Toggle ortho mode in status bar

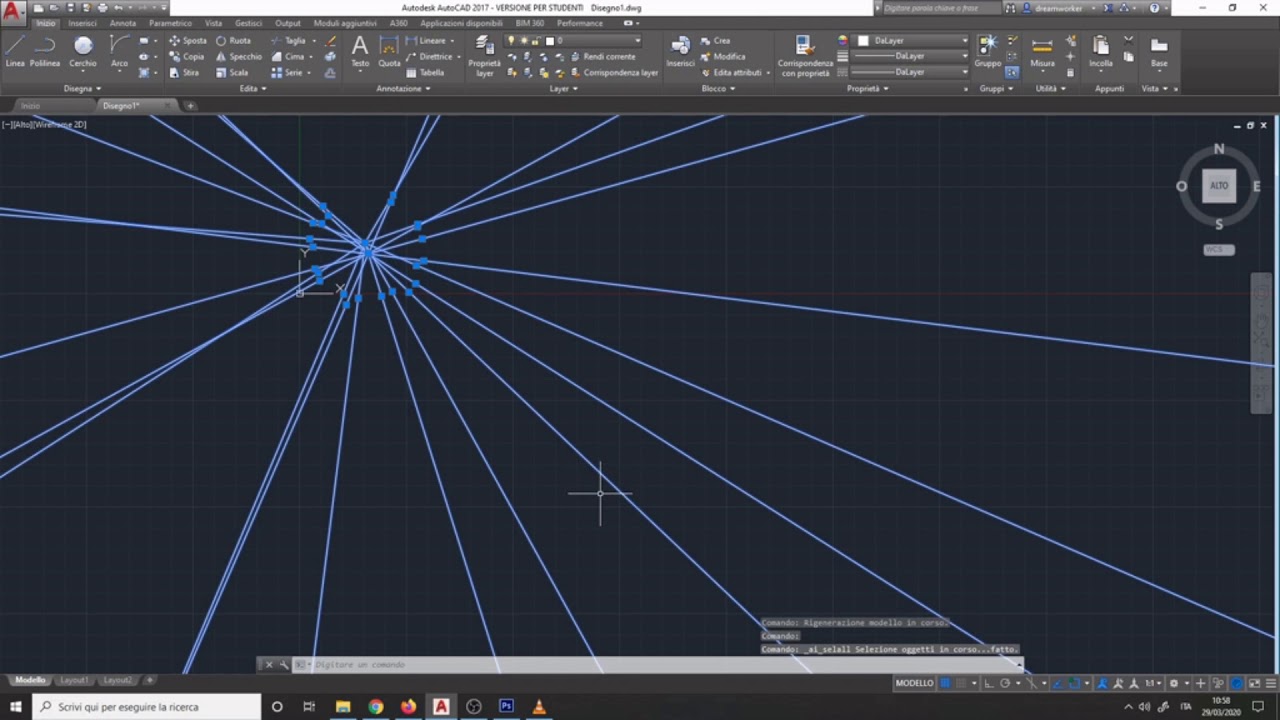989,683
